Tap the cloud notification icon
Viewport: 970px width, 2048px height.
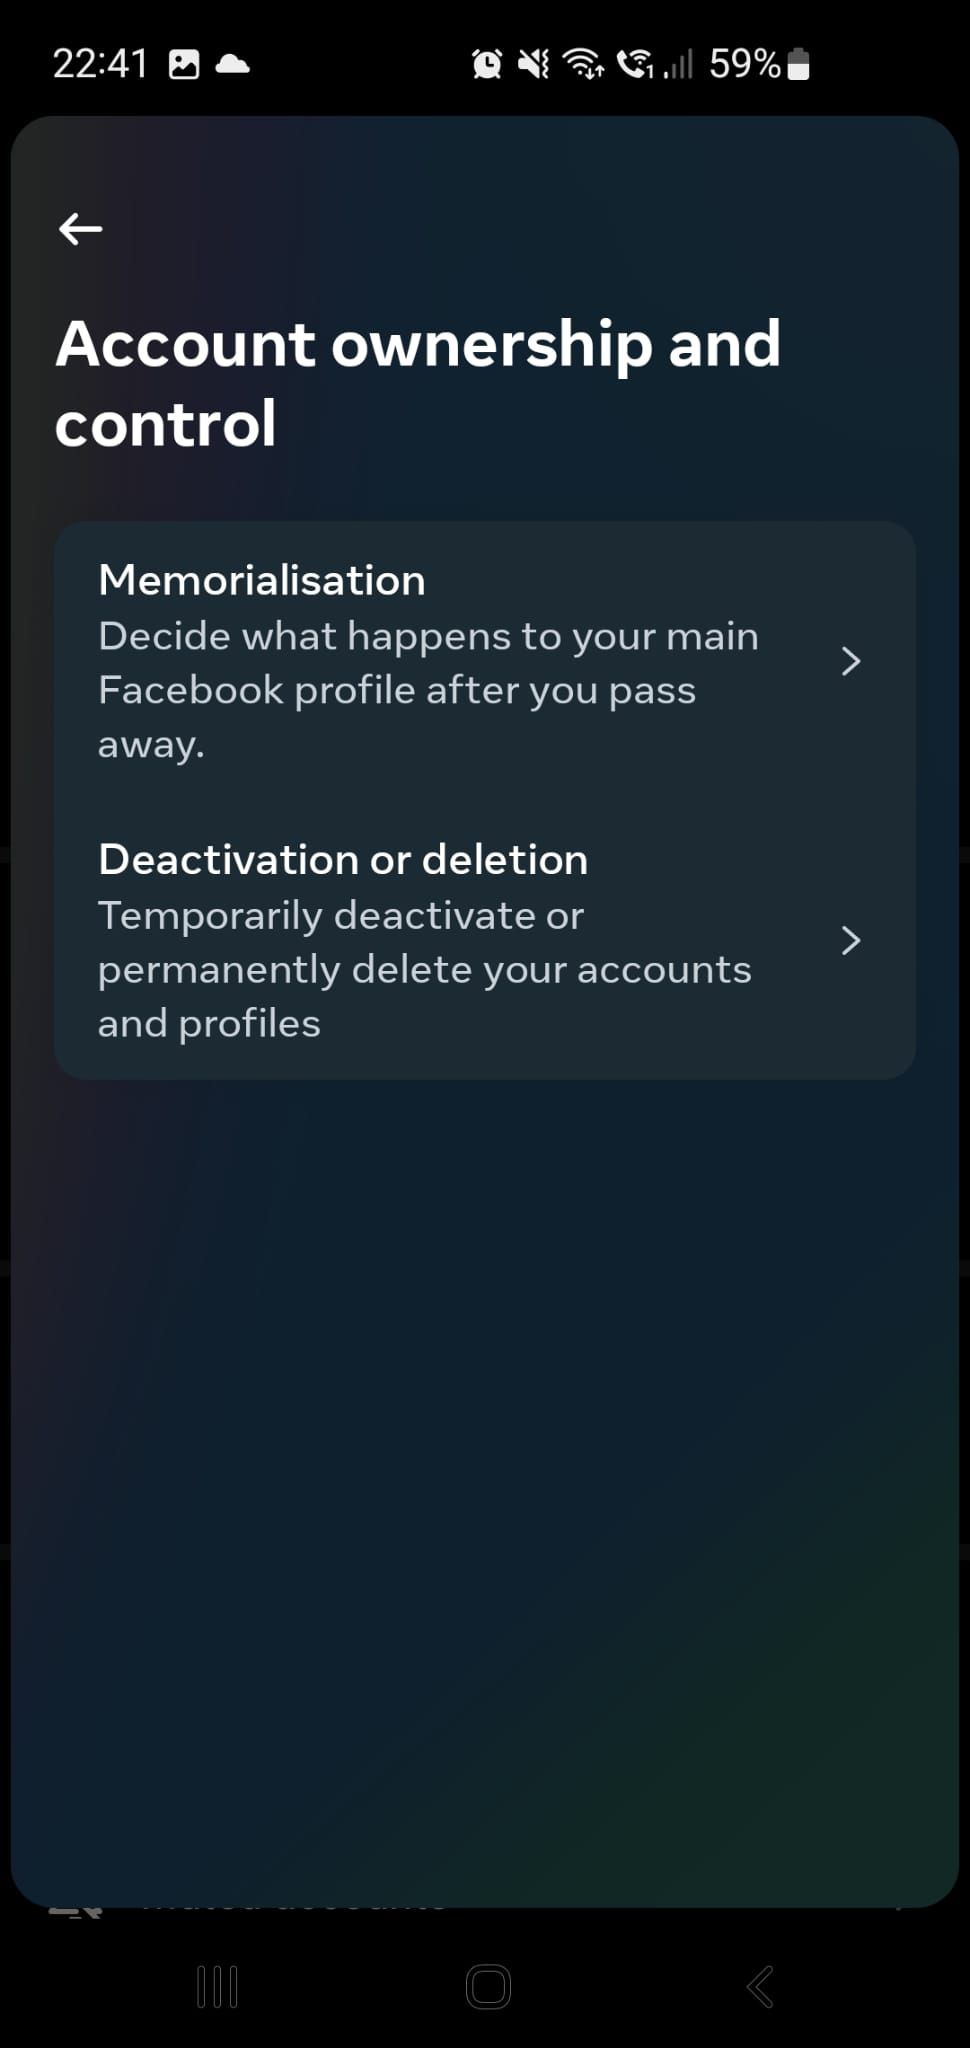(234, 64)
